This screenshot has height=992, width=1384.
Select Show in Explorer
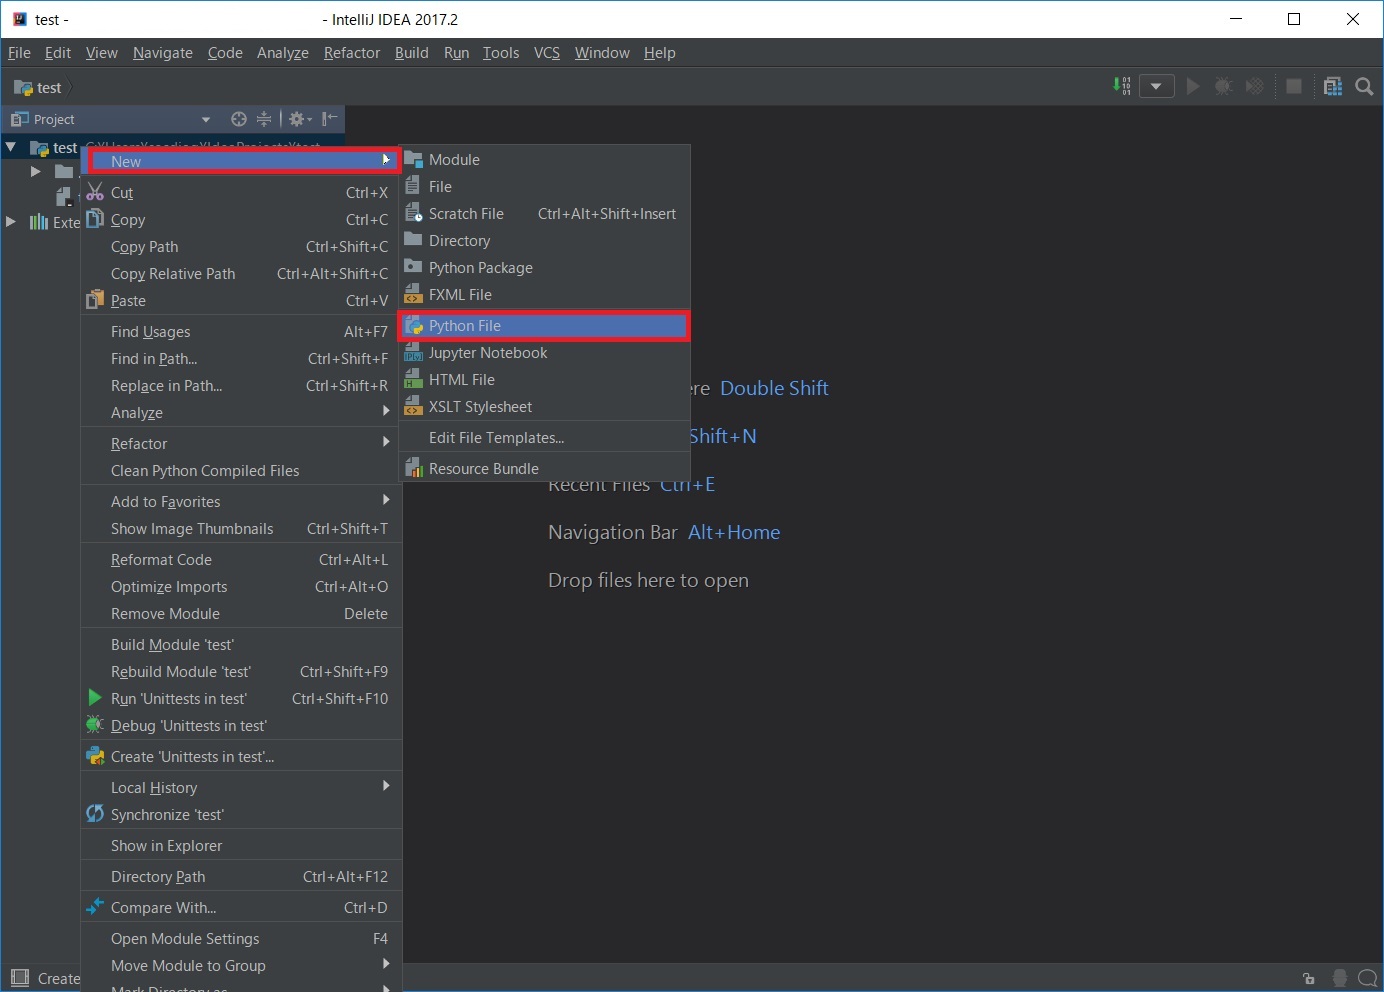pyautogui.click(x=167, y=846)
